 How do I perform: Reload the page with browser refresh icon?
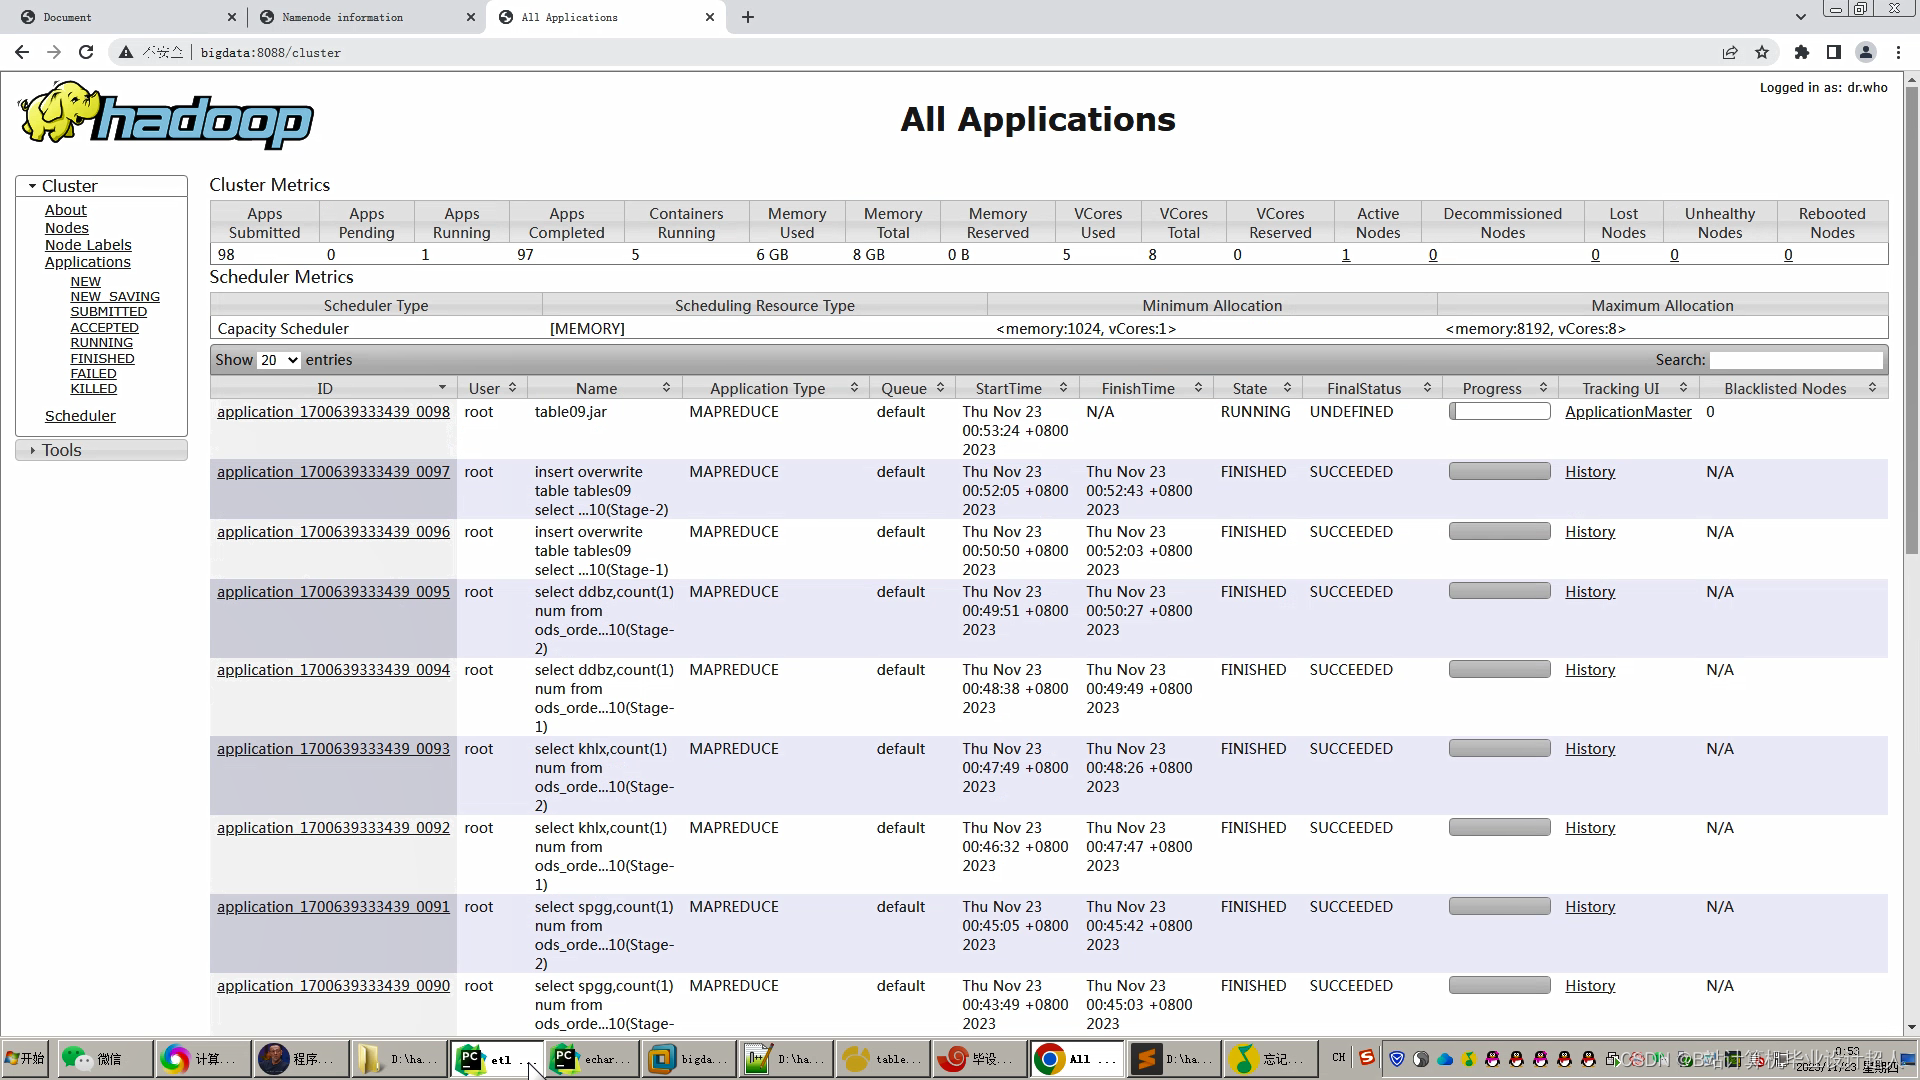86,52
